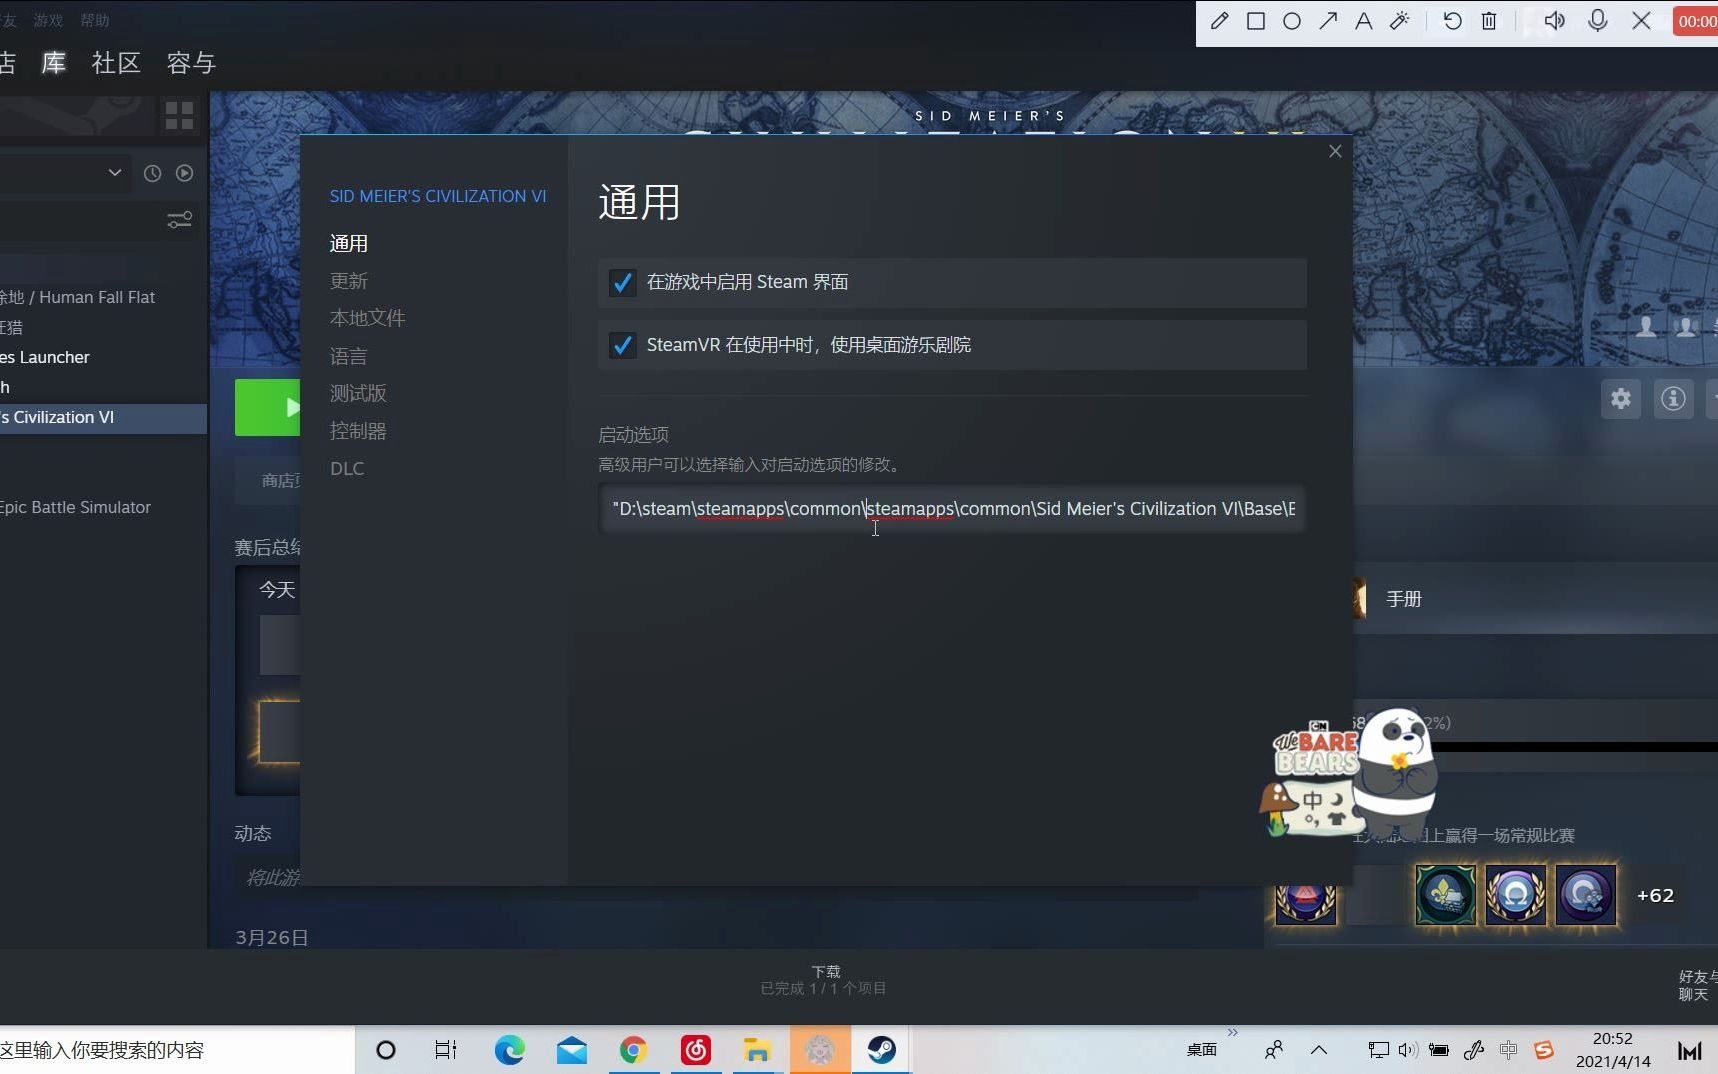This screenshot has width=1718, height=1074.
Task: Open clock showing 20:52
Action: [1613, 1050]
